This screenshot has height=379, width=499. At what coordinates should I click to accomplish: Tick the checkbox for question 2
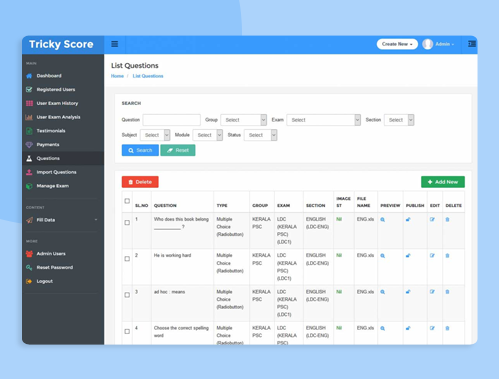click(x=127, y=259)
